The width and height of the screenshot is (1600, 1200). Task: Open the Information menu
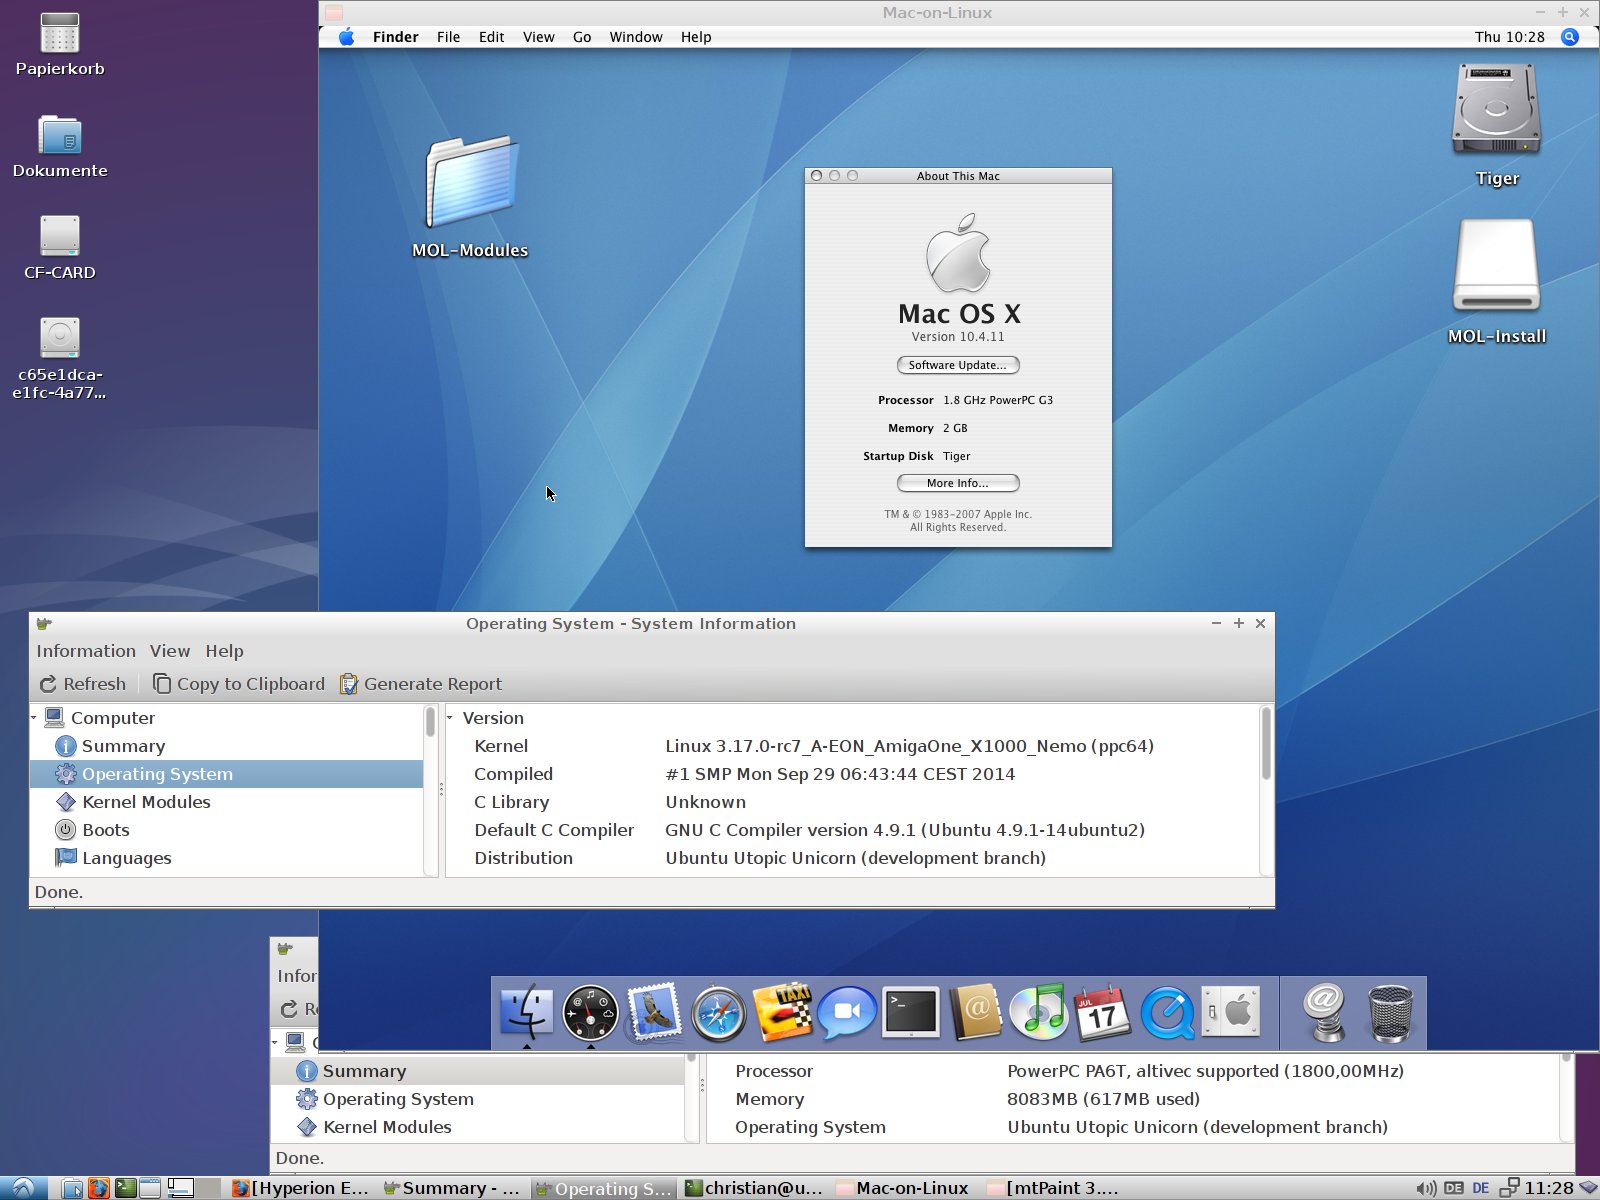pos(86,651)
